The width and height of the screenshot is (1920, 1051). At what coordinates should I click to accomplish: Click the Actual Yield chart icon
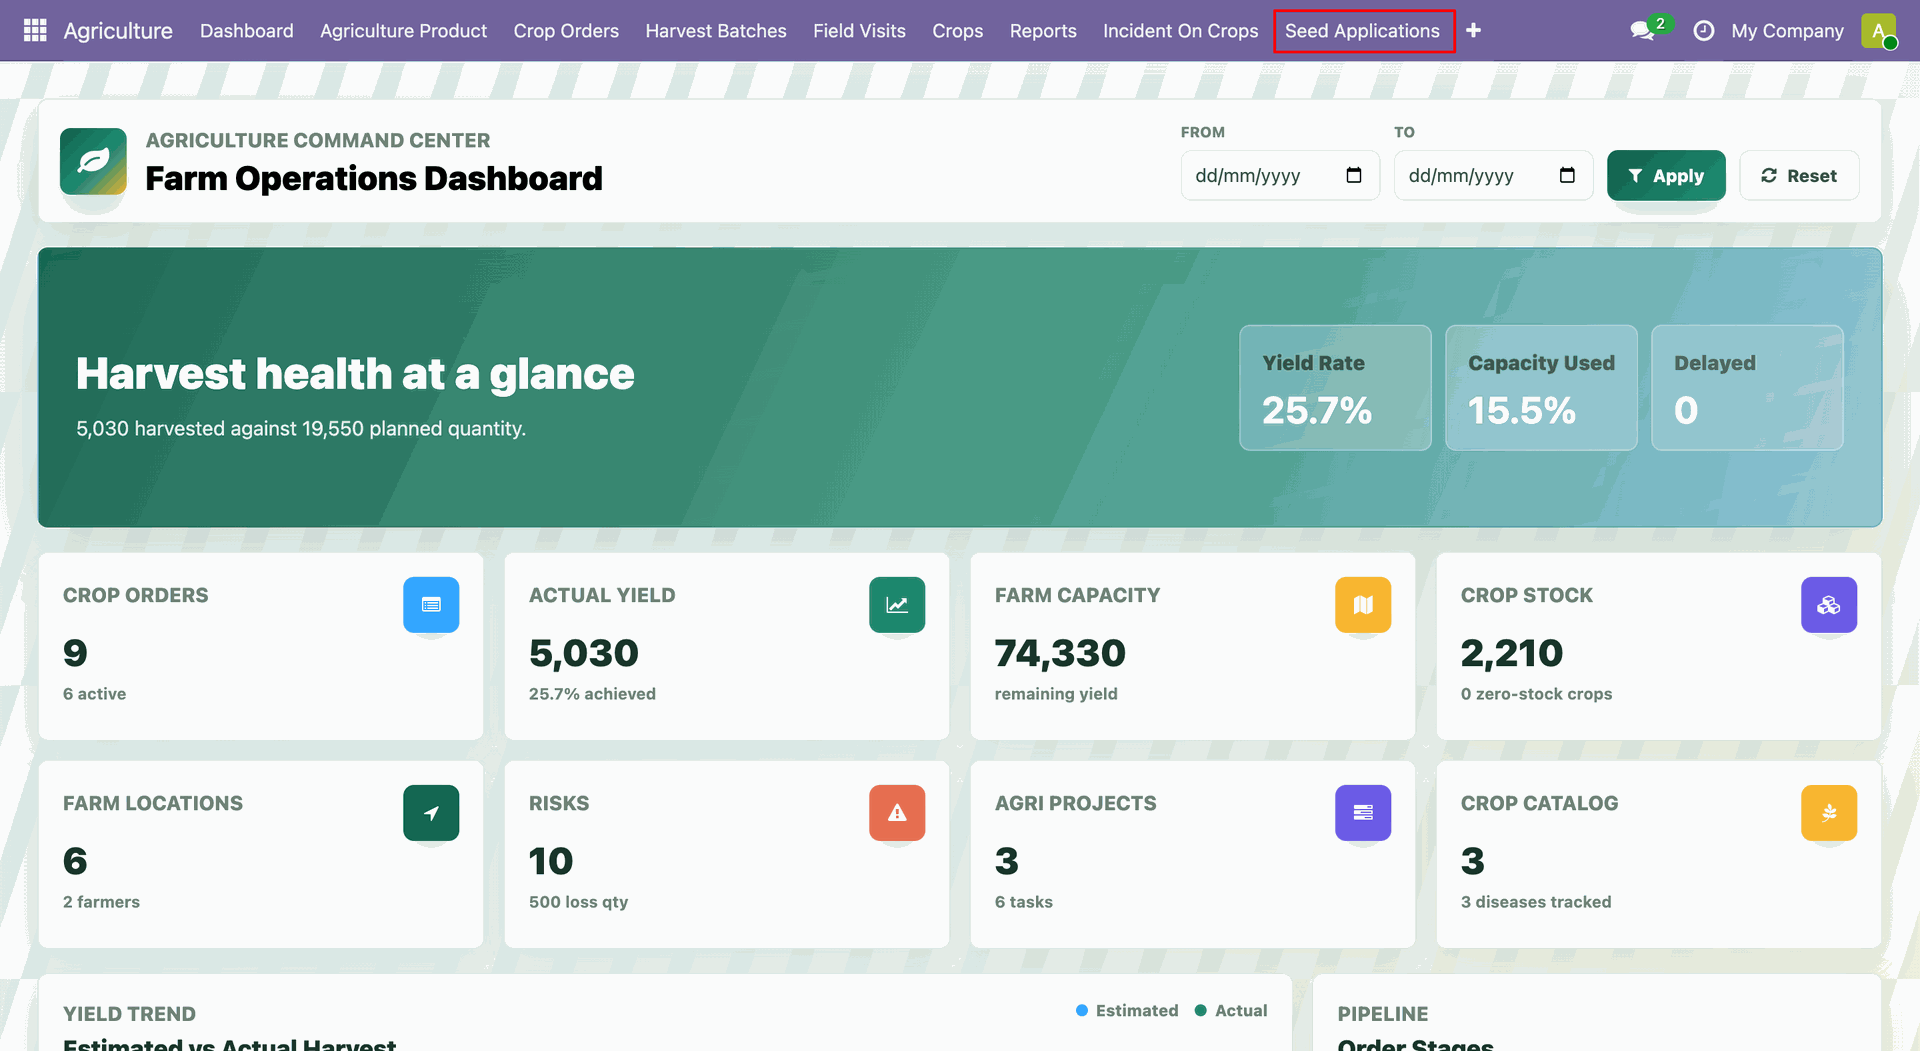point(897,605)
